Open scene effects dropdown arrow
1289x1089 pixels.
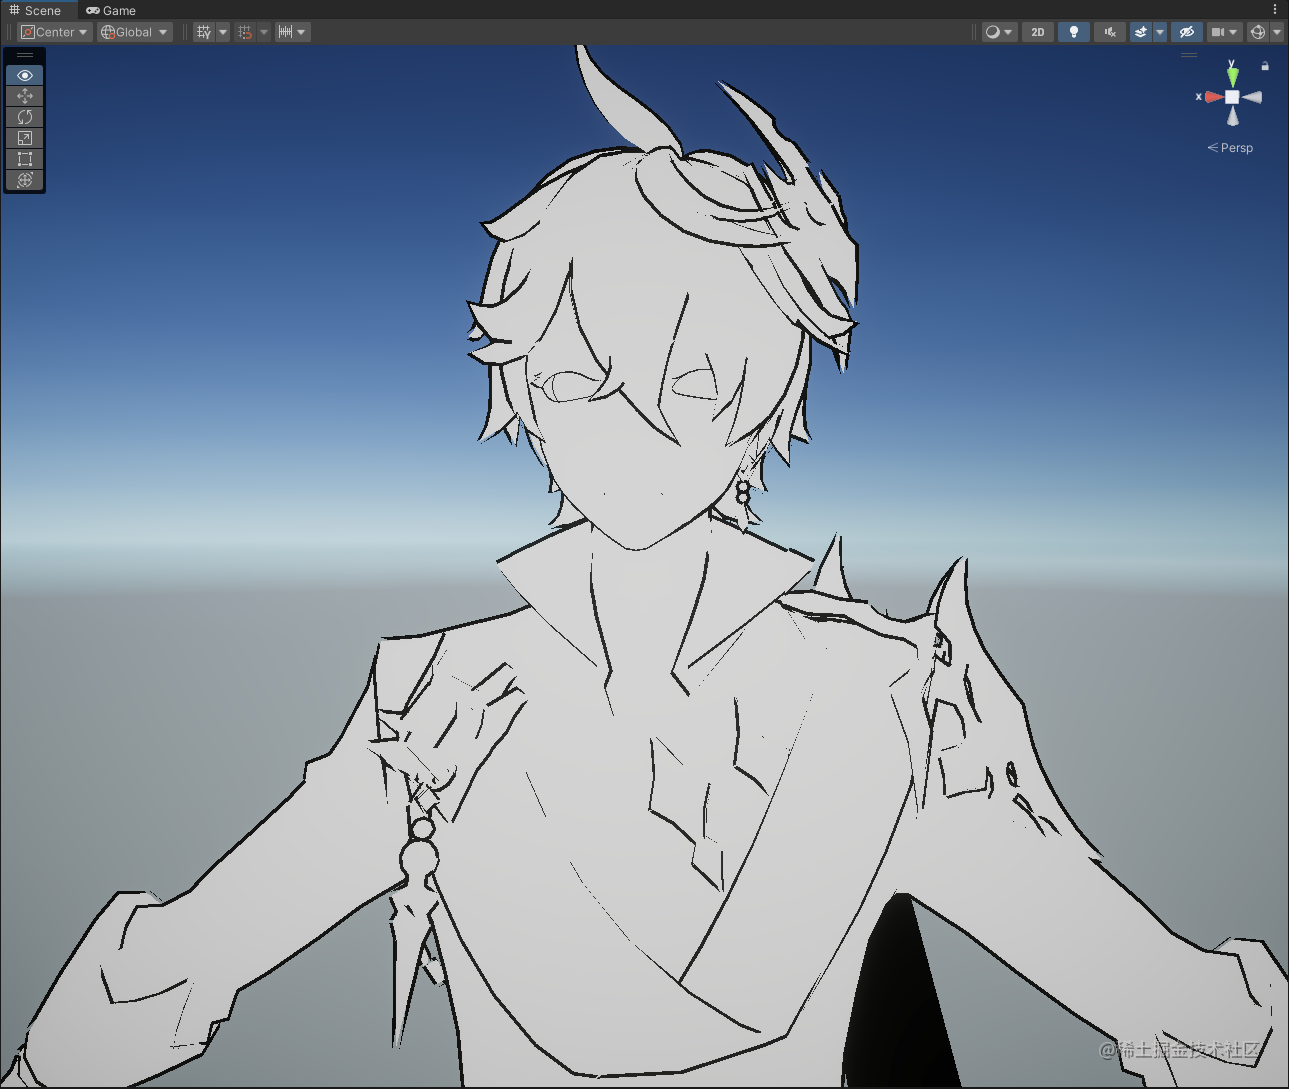(x=1160, y=32)
